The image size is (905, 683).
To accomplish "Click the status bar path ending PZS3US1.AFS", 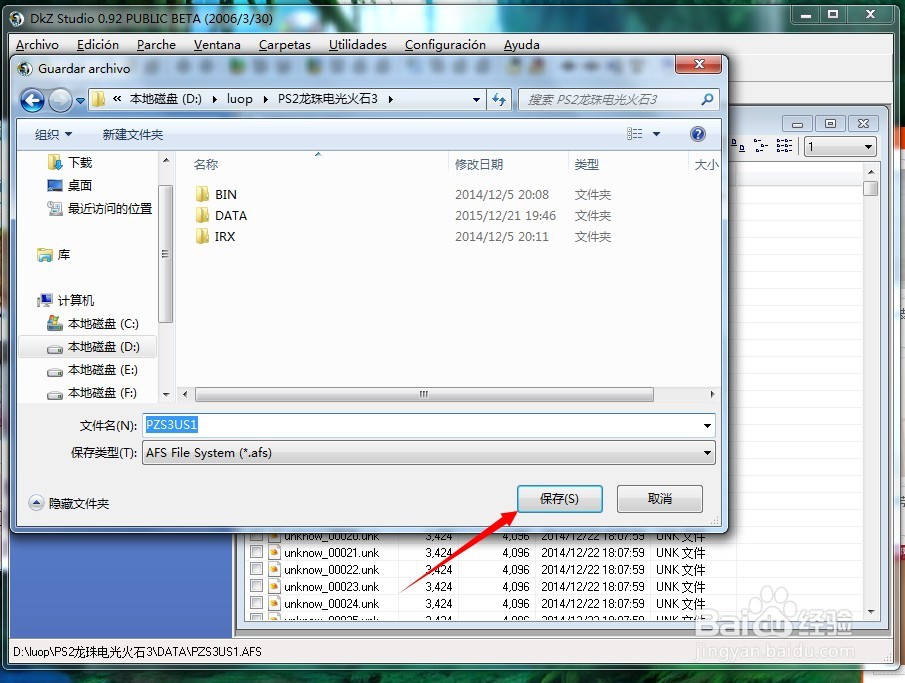I will click(x=137, y=652).
